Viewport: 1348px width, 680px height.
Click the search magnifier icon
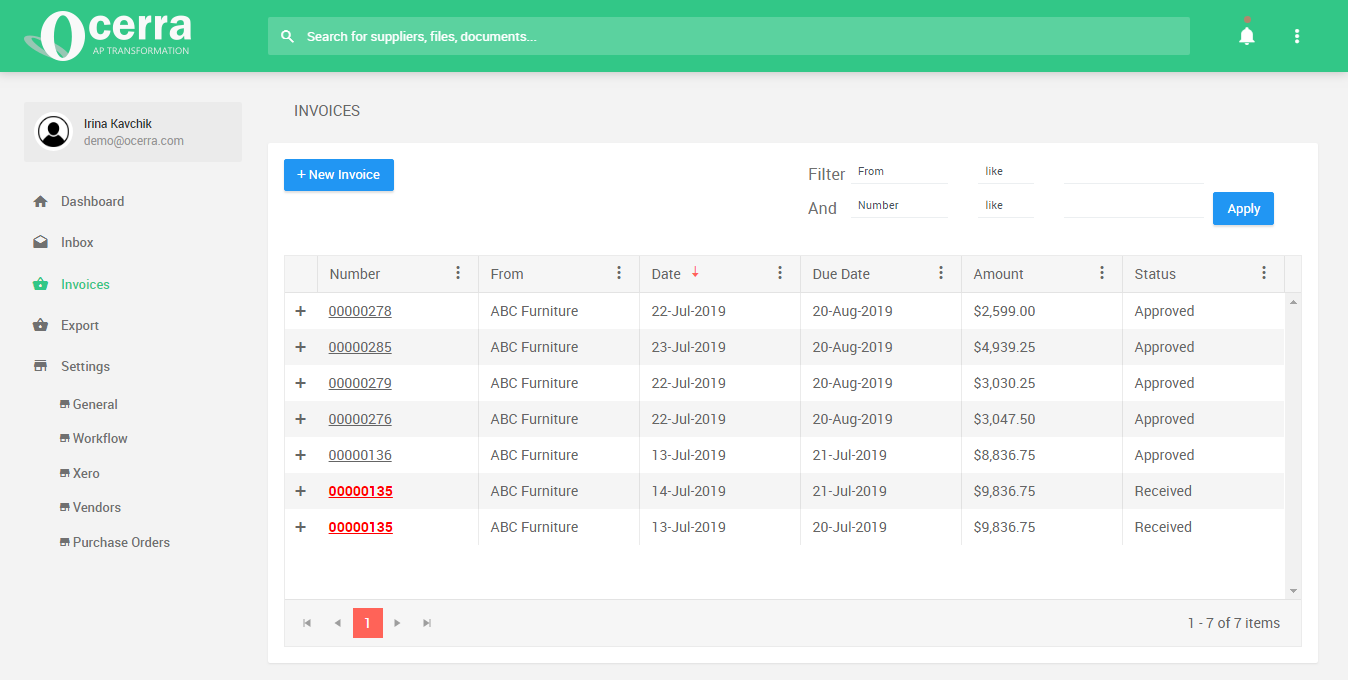288,36
